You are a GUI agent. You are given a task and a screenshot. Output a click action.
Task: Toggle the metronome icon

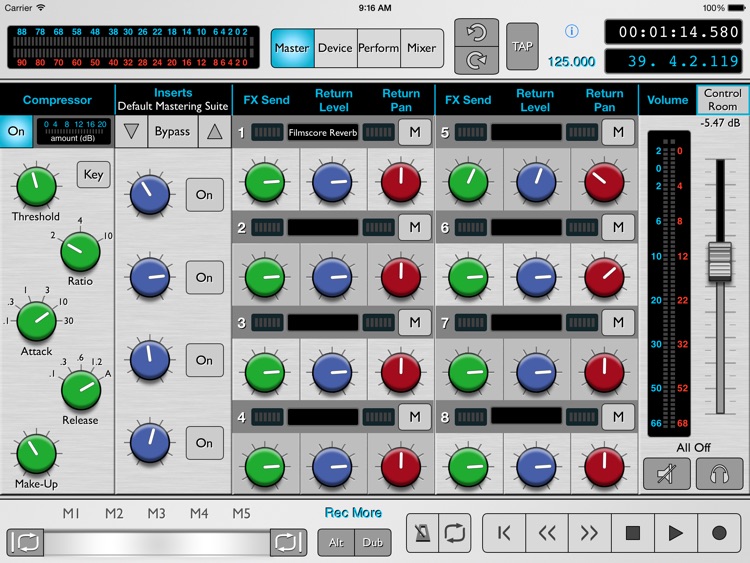pyautogui.click(x=424, y=533)
